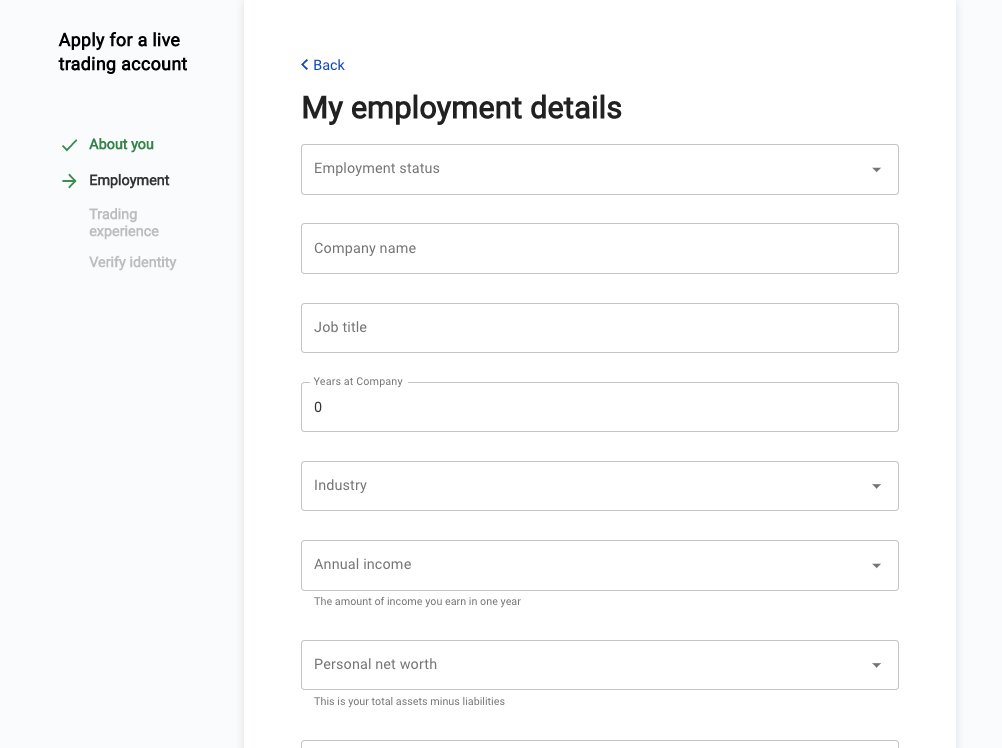Open the Employment status dropdown

[x=599, y=169]
